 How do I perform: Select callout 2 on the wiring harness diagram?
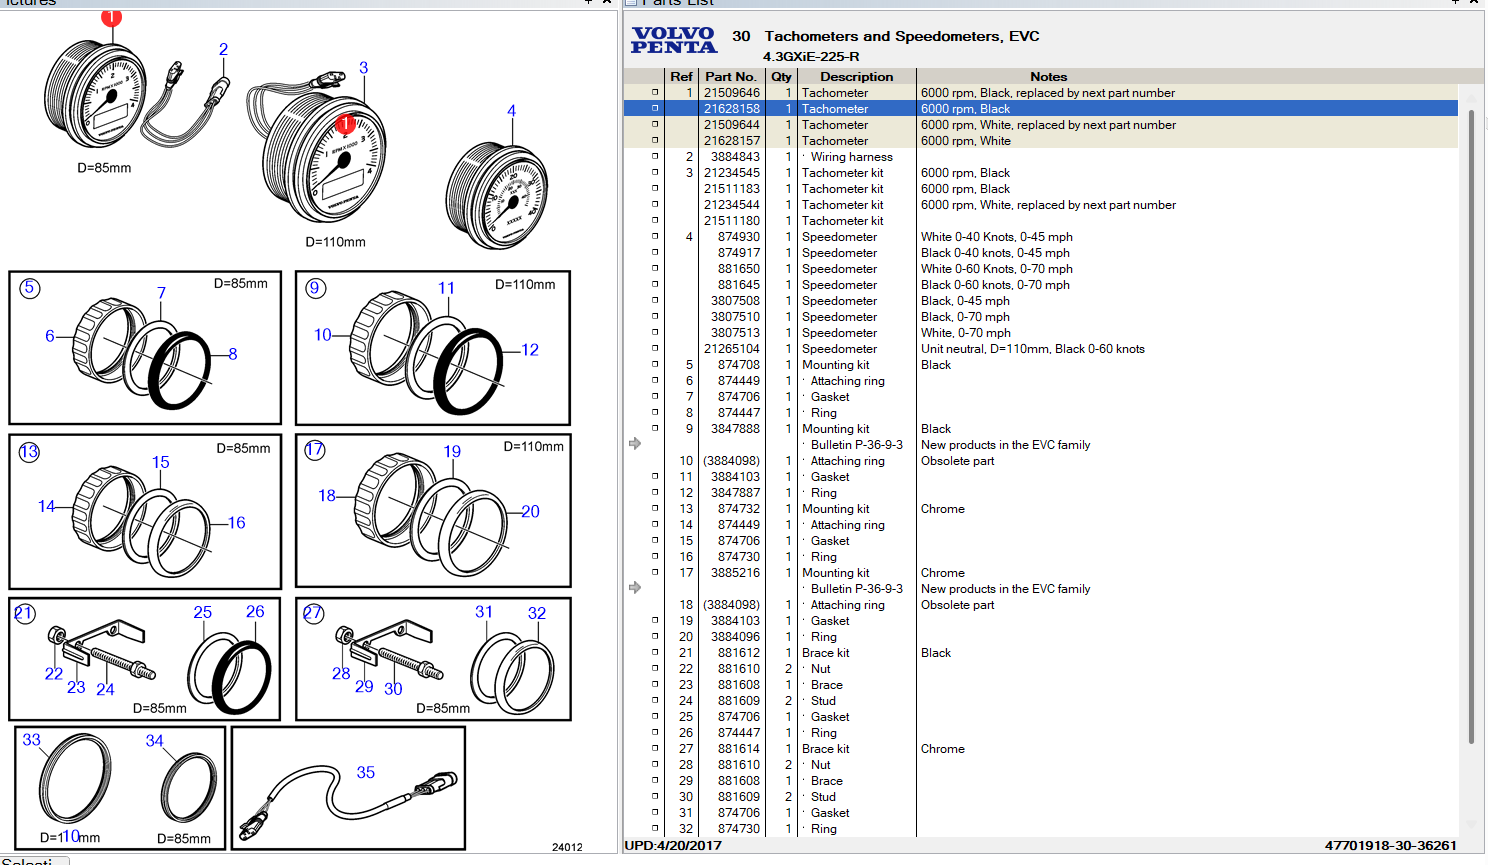click(x=223, y=49)
